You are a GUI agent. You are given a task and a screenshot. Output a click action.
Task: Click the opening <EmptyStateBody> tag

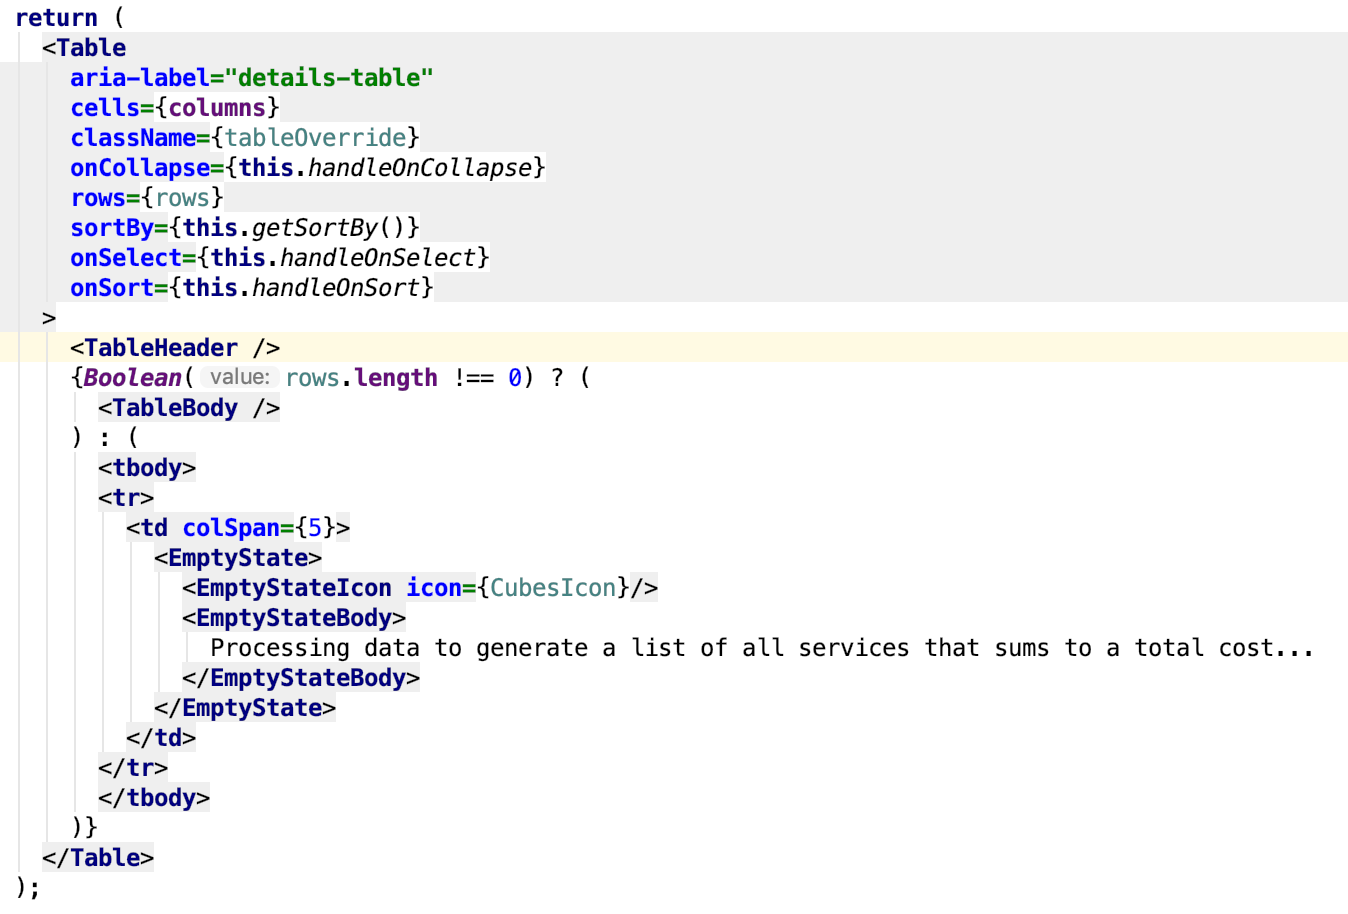click(294, 618)
